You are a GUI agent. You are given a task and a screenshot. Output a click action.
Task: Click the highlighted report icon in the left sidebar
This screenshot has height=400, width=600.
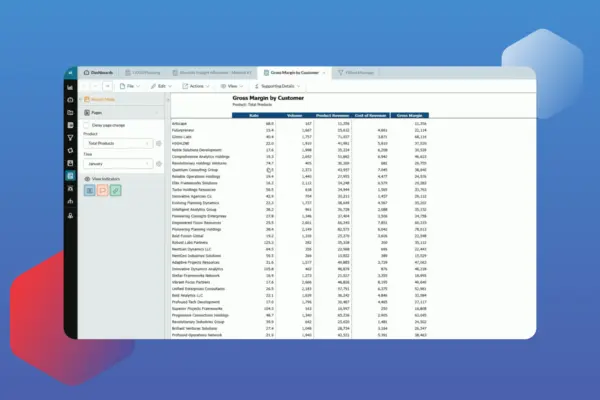tap(70, 176)
